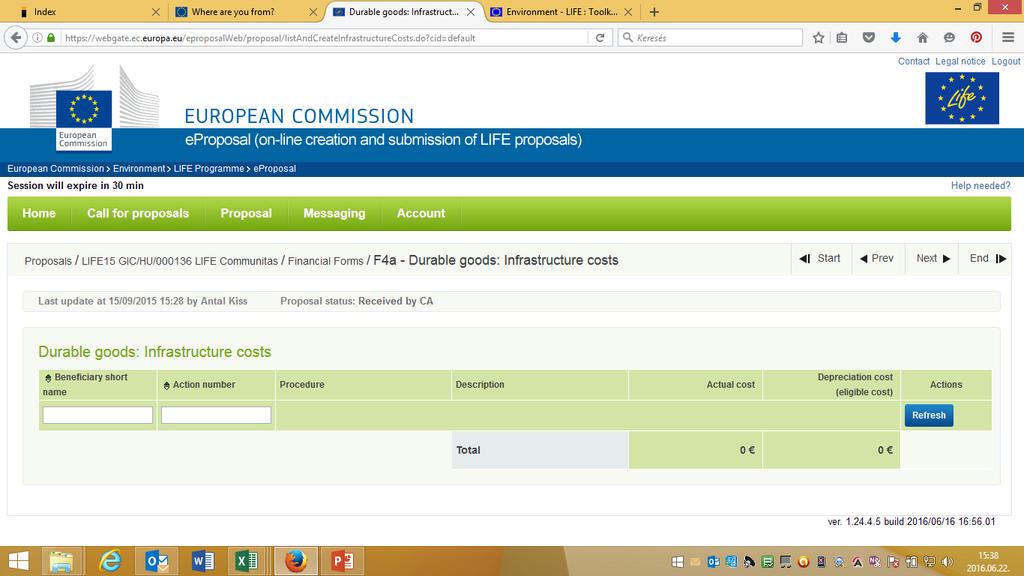Open a new browser tab
1024x576 pixels.
[654, 12]
